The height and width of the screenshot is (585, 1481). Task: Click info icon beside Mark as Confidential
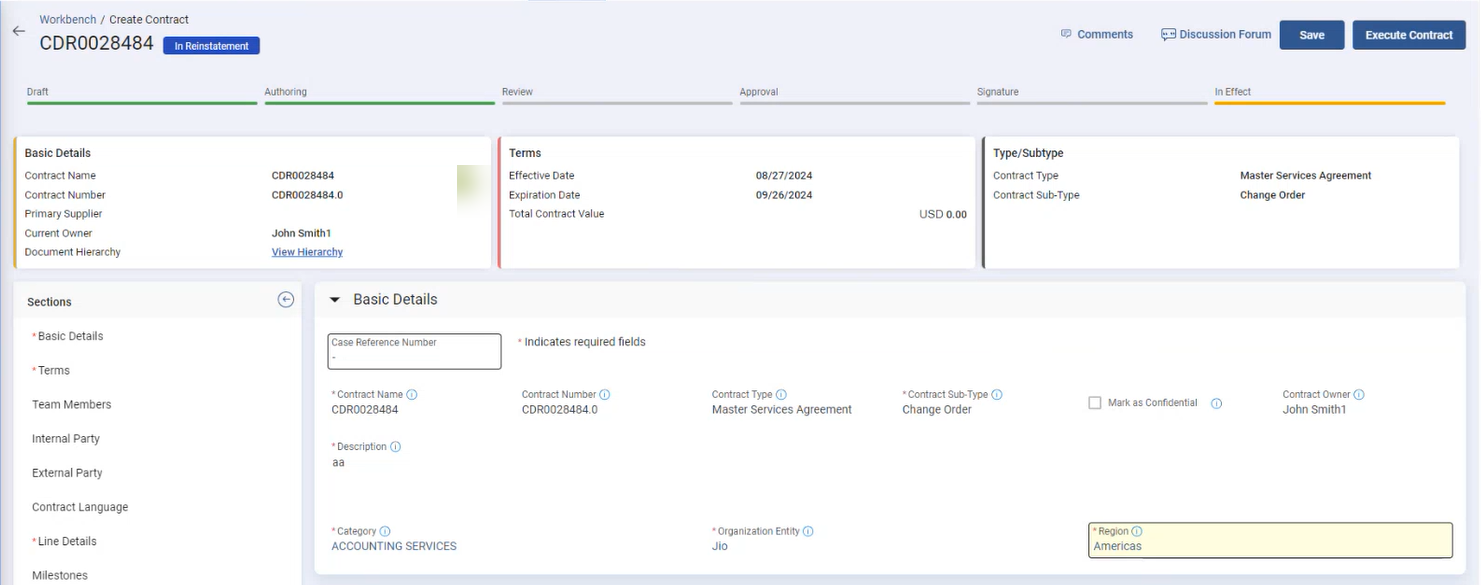click(x=1216, y=404)
